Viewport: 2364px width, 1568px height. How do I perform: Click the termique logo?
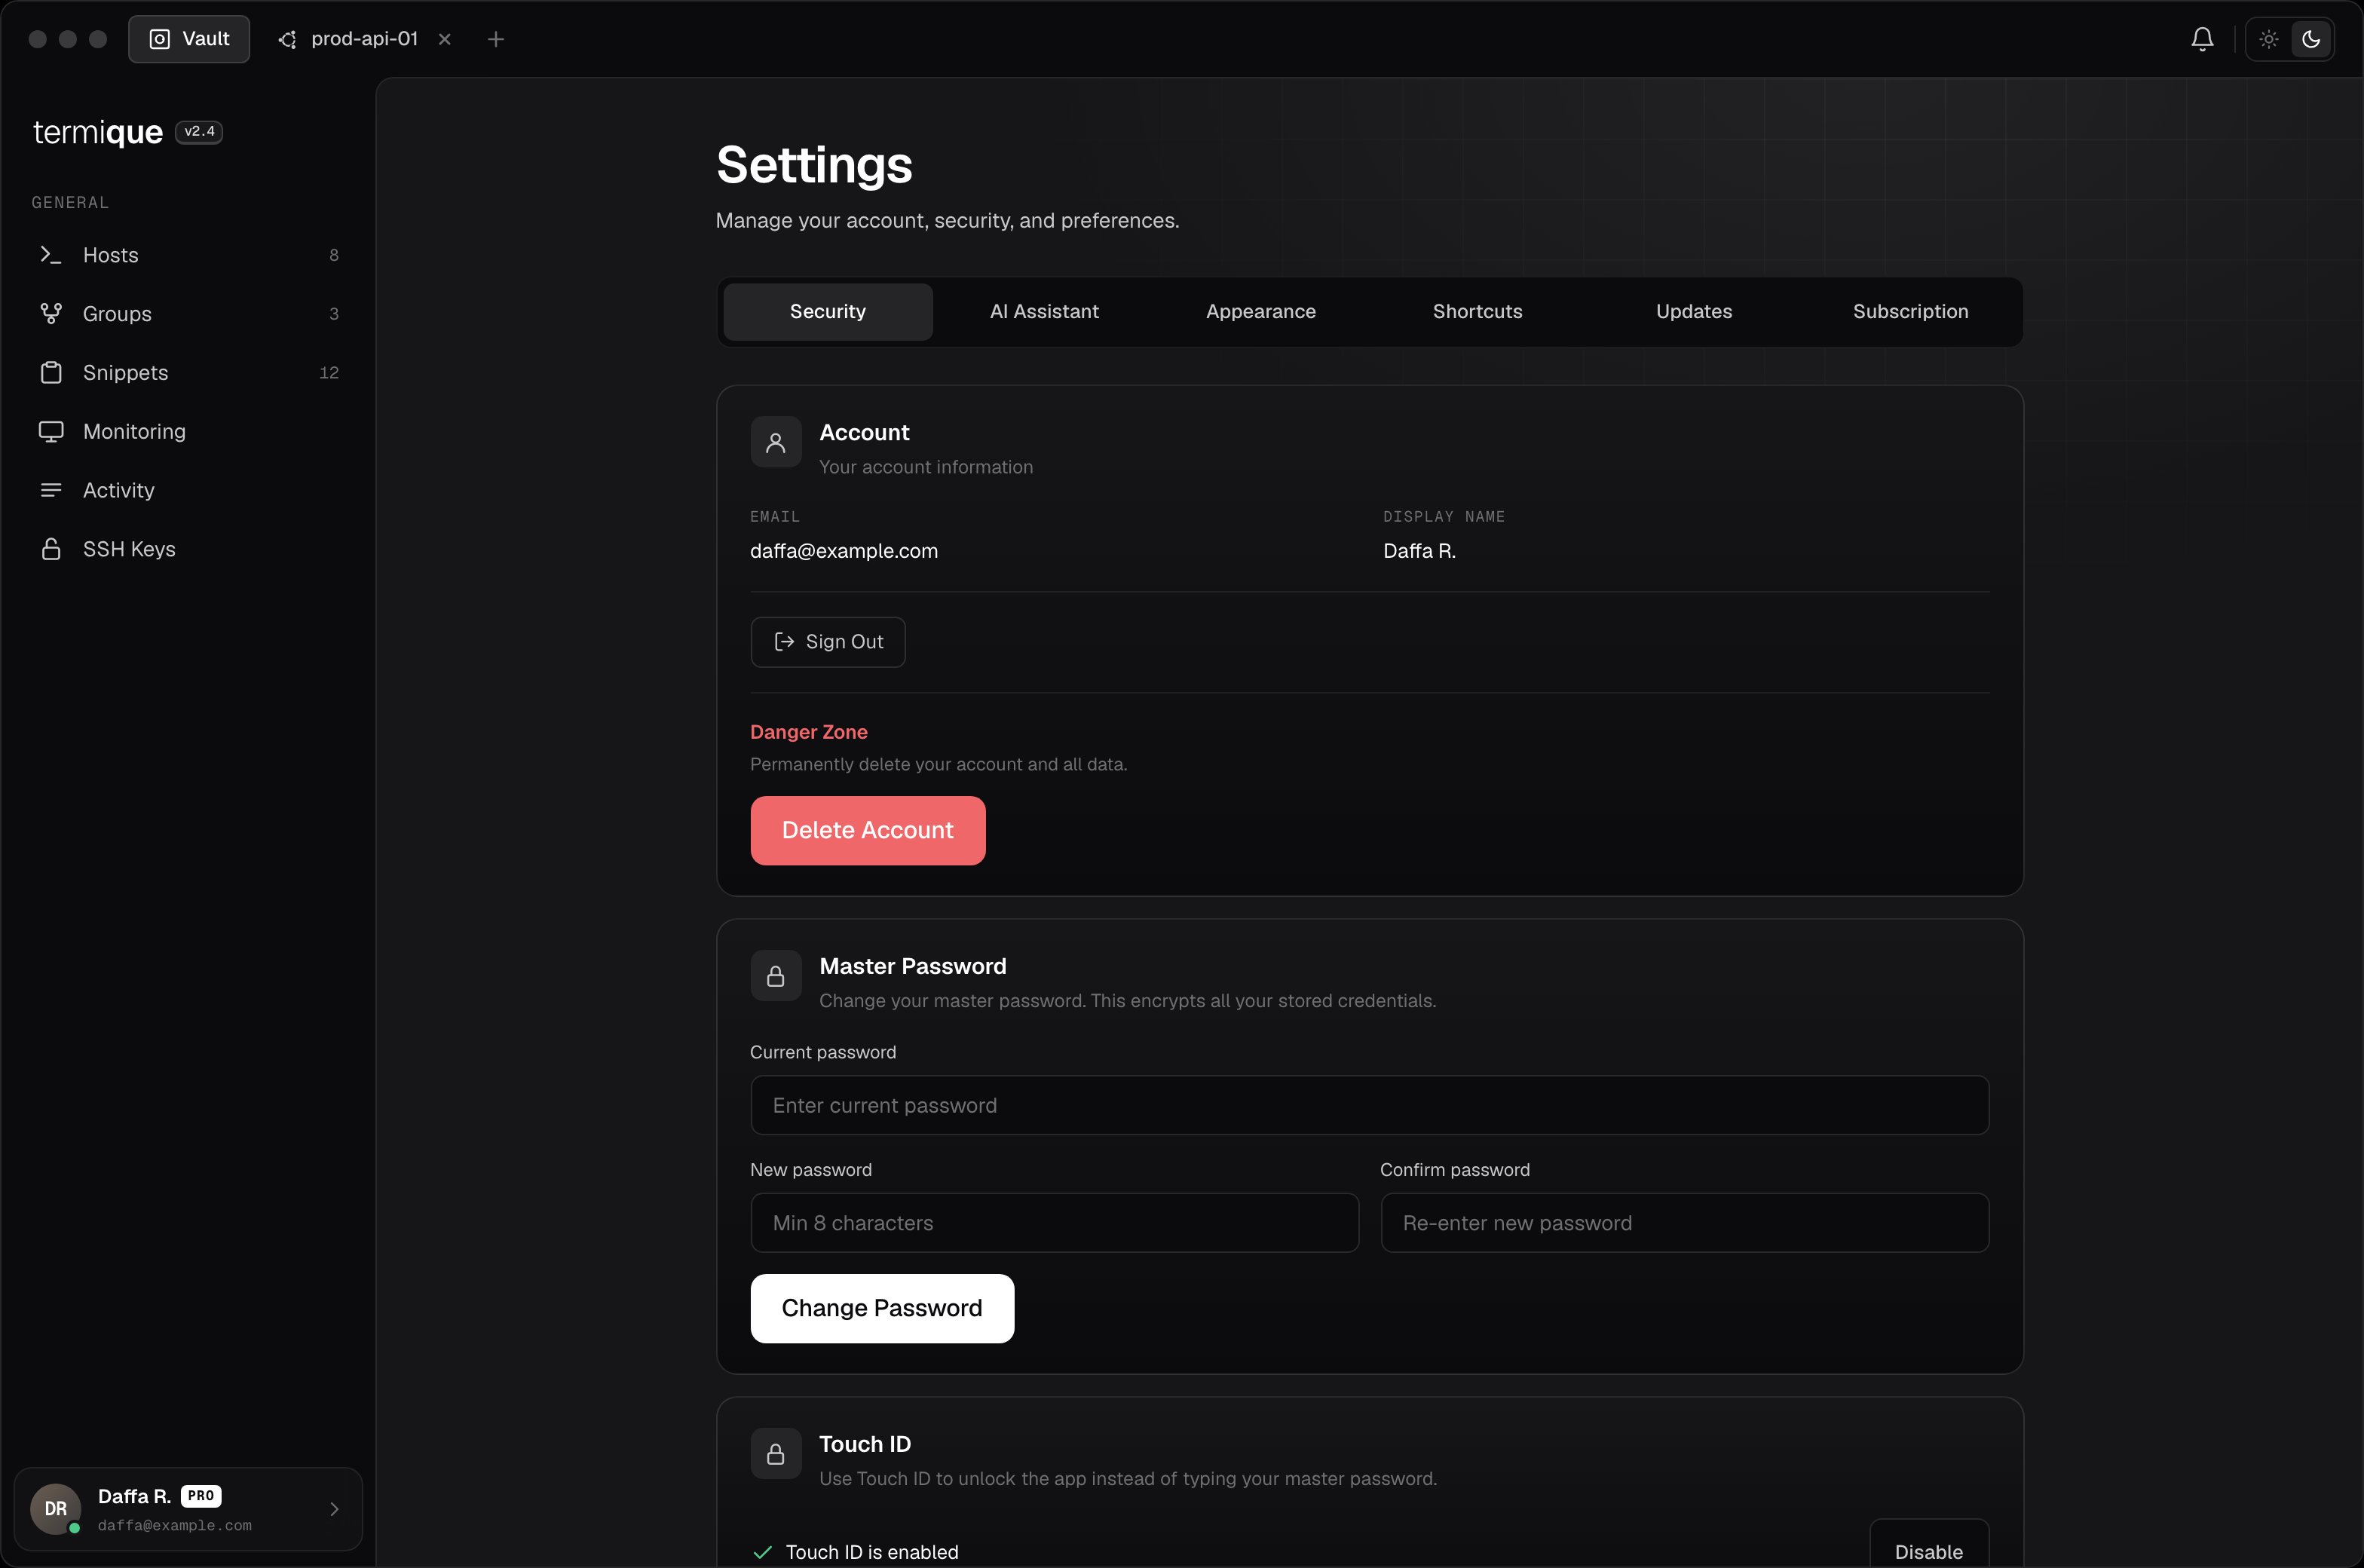97,132
